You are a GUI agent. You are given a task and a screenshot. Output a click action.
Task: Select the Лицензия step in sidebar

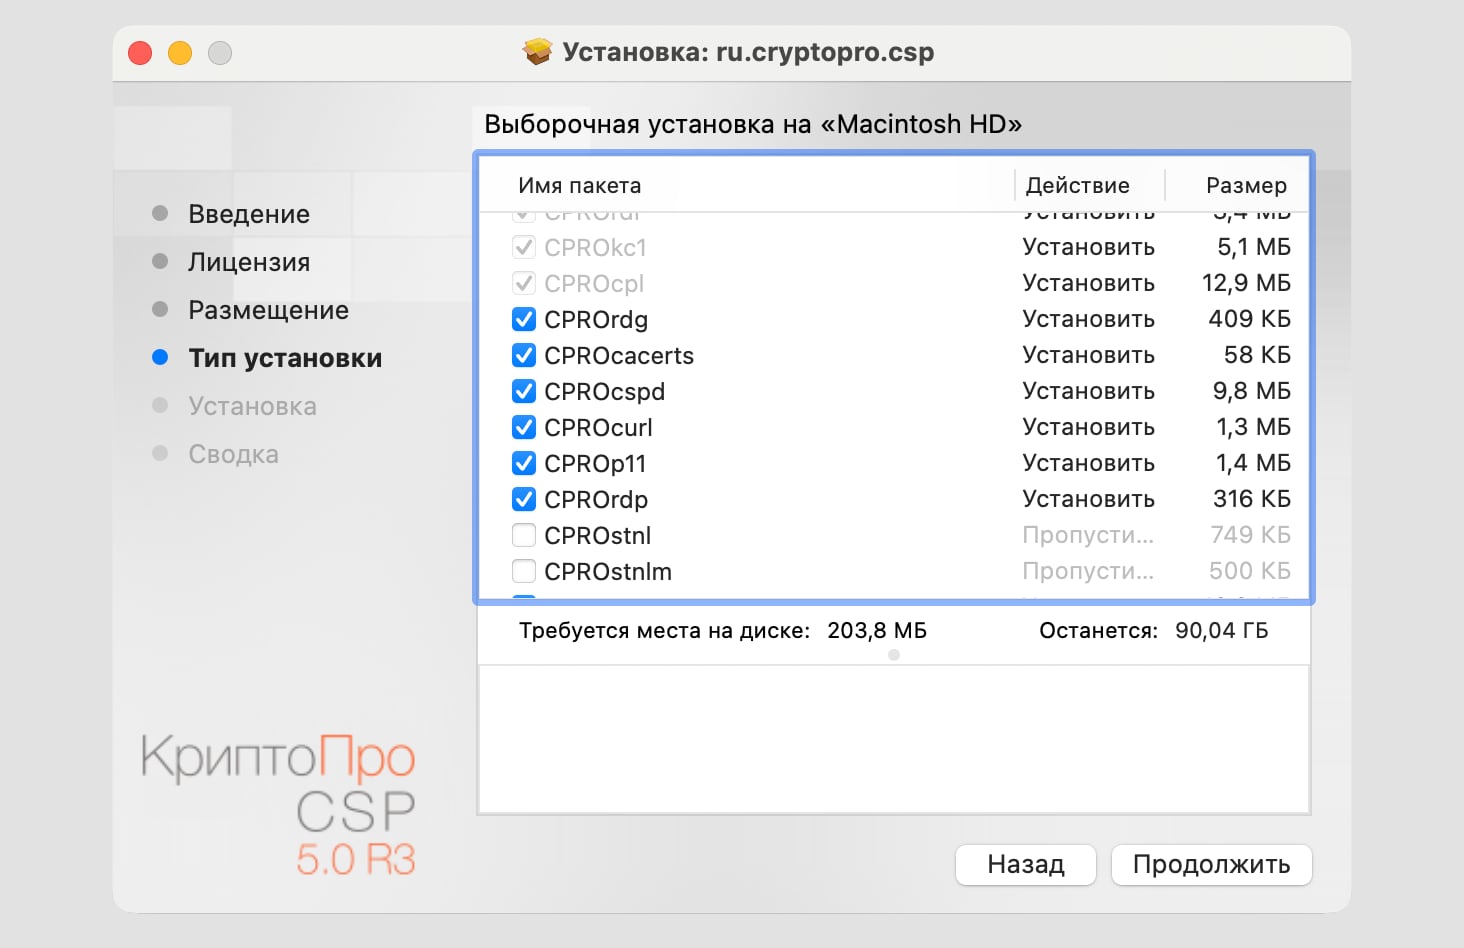pyautogui.click(x=249, y=262)
